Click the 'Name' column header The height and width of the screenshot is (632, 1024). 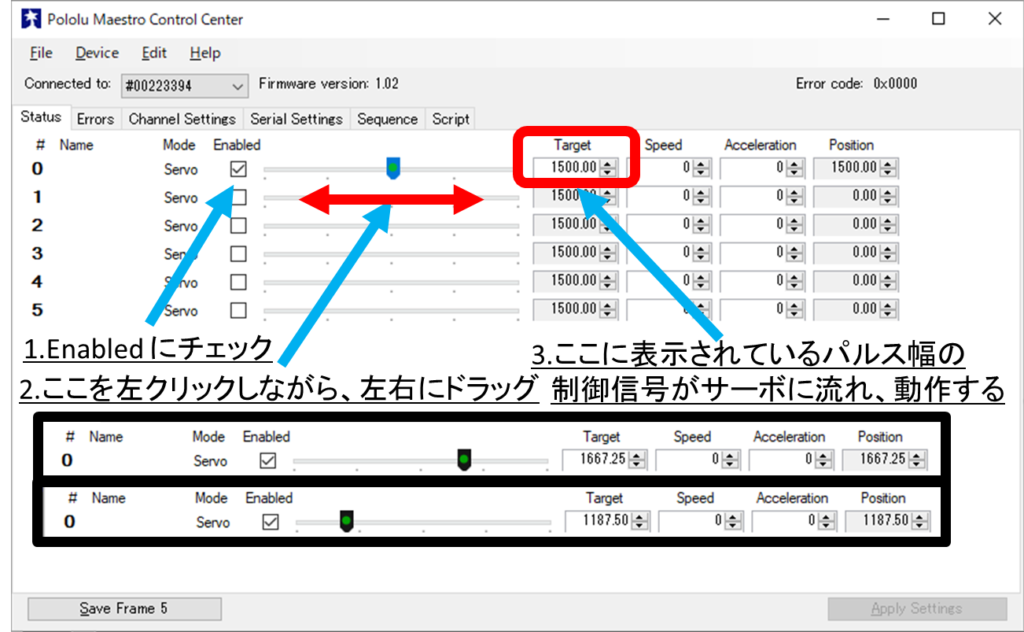76,145
